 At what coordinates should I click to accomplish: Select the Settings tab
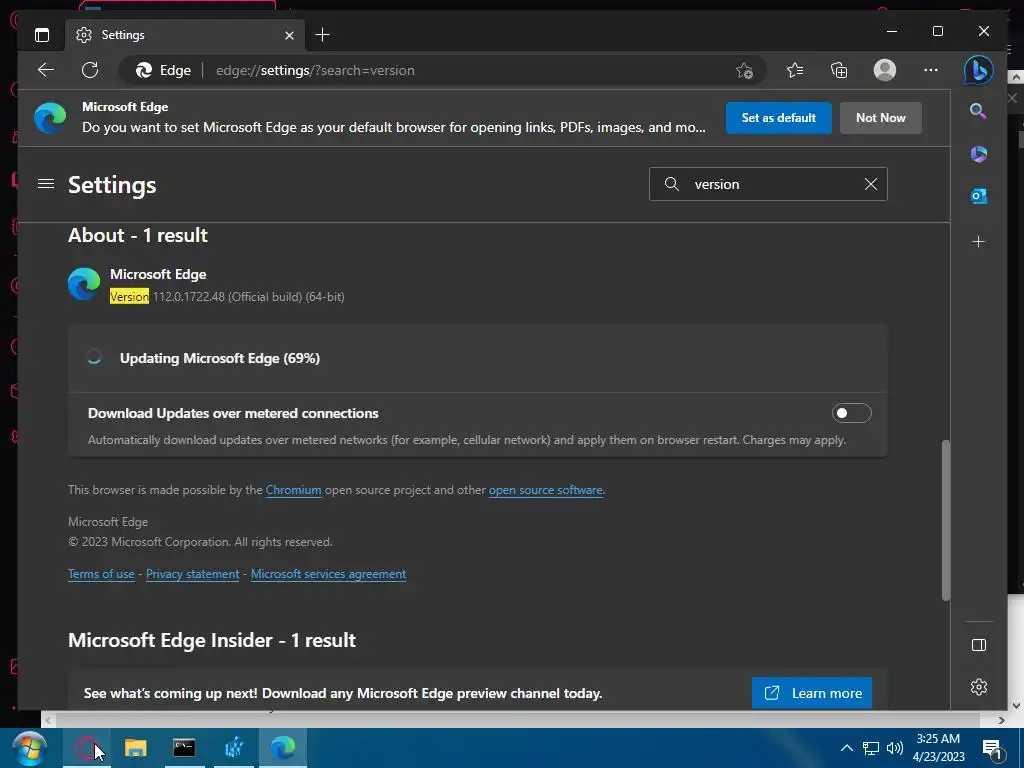coord(185,35)
